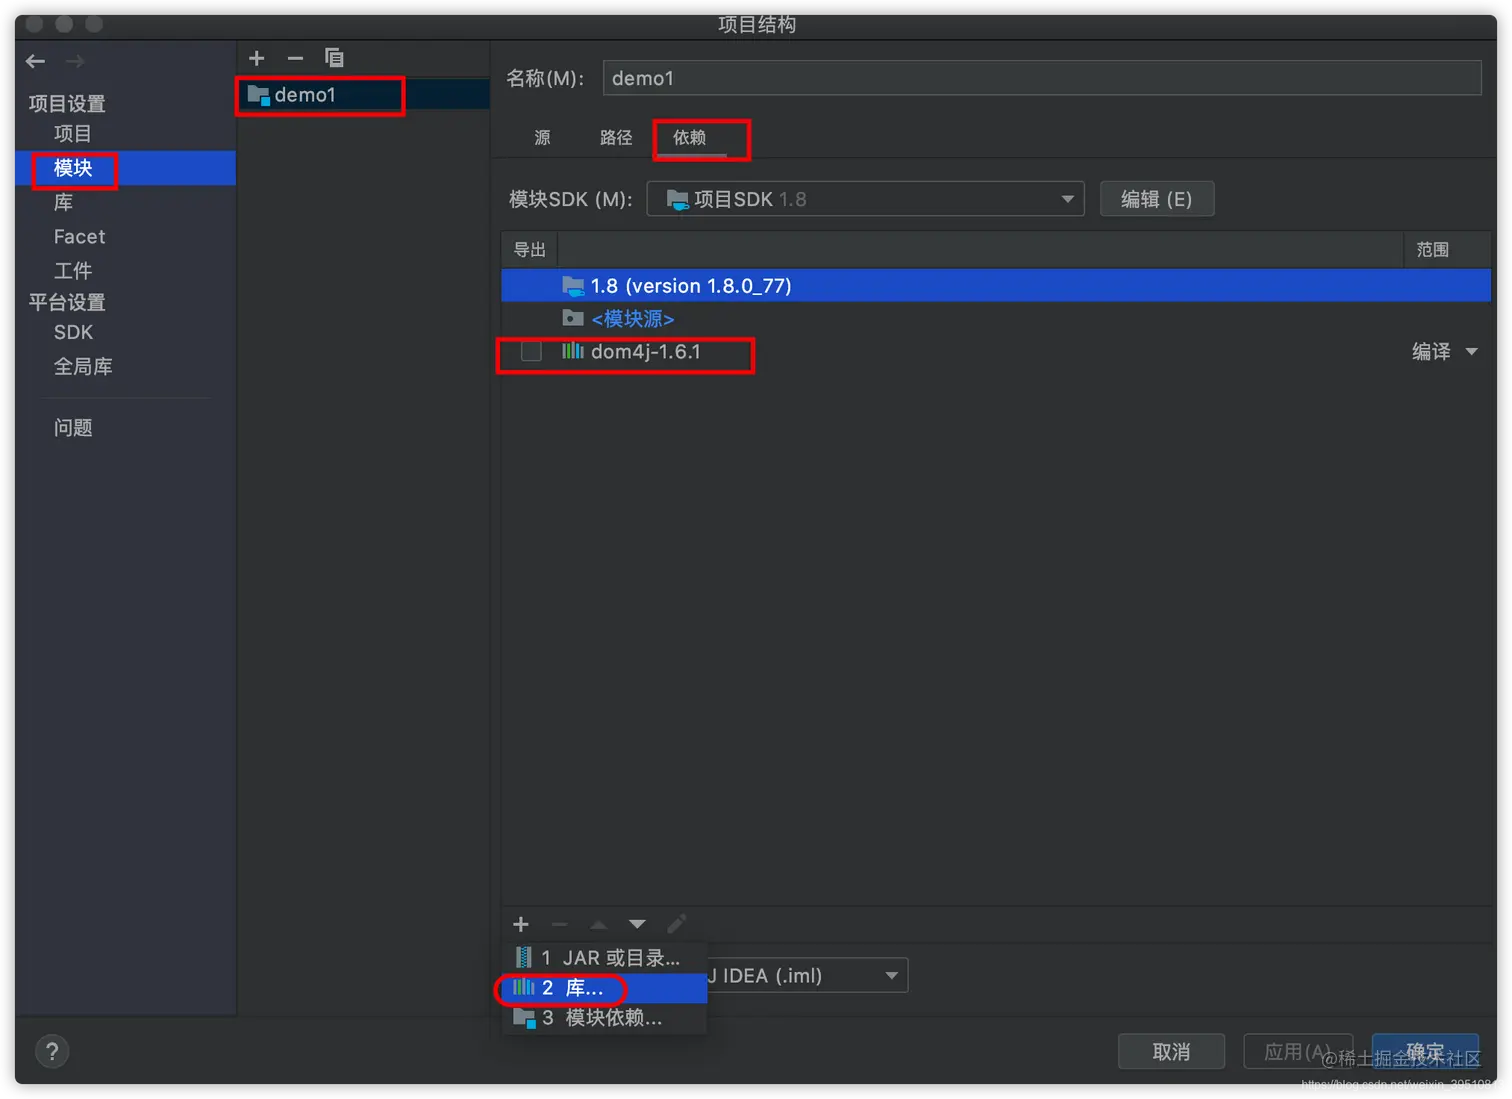Image resolution: width=1512 pixels, height=1099 pixels.
Task: Click the 导出 column header
Action: (530, 250)
